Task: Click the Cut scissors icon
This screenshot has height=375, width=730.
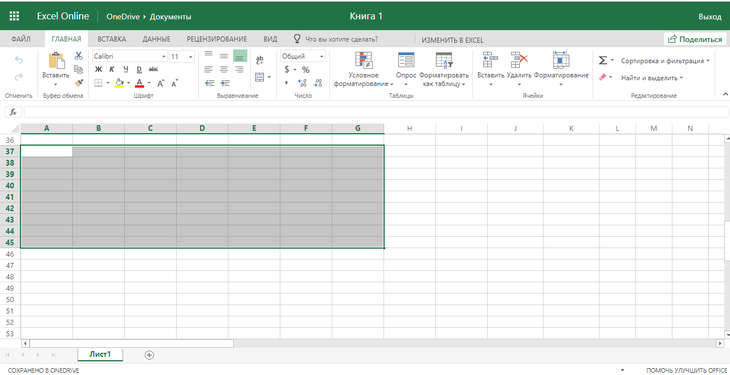Action: 78,56
